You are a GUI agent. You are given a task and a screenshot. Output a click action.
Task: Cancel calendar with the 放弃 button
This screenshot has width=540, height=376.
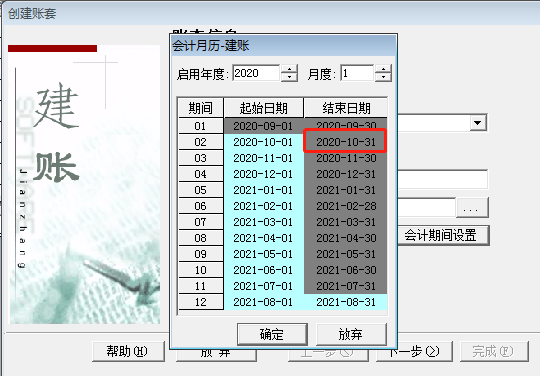351,334
